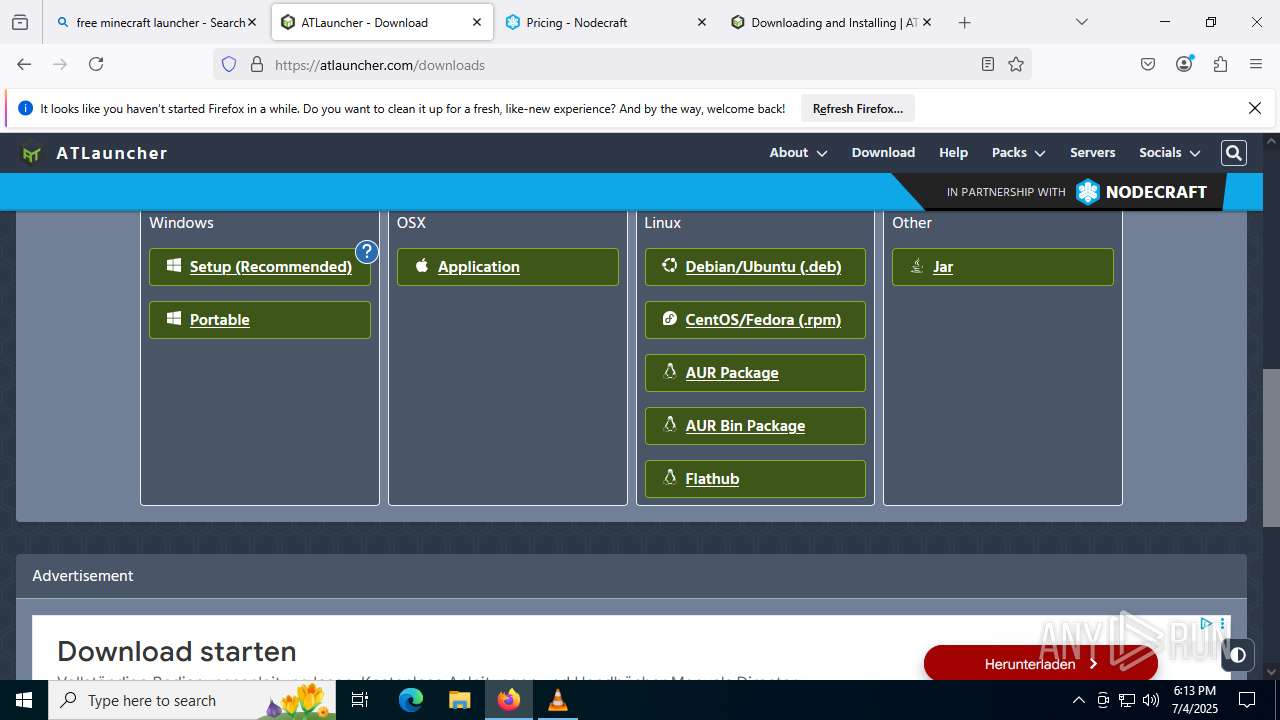Expand the Packs menu dropdown
The width and height of the screenshot is (1280, 720).
[x=1018, y=153]
